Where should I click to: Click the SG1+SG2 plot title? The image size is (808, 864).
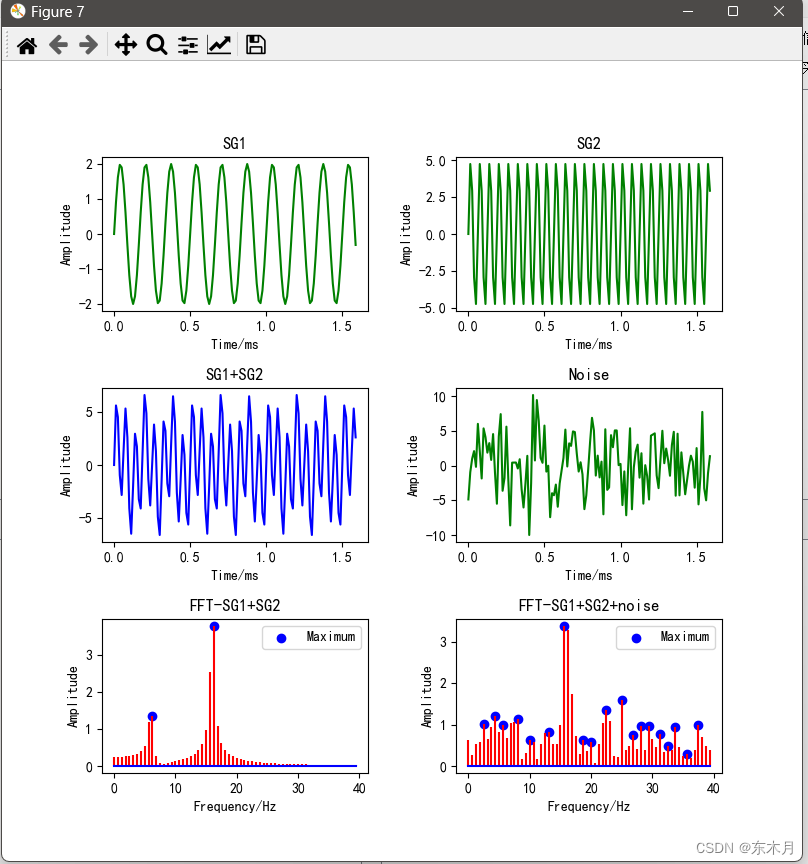click(x=234, y=375)
